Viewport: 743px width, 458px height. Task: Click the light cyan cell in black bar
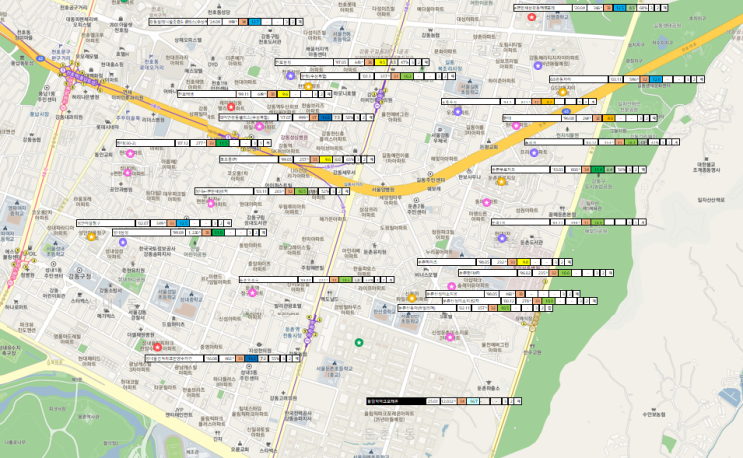tap(472, 401)
